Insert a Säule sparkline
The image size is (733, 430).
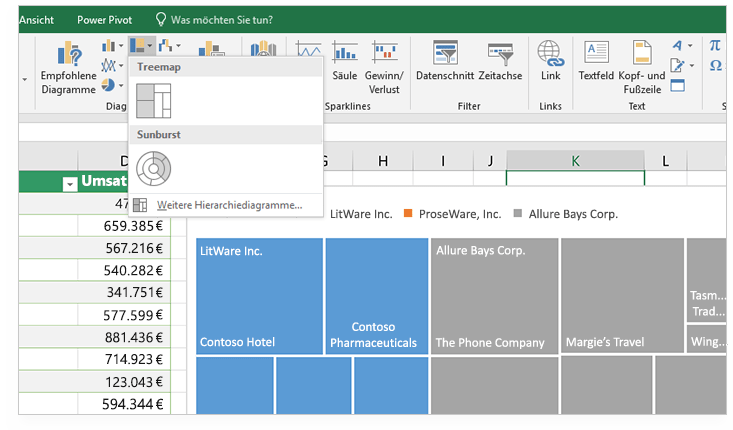[345, 61]
